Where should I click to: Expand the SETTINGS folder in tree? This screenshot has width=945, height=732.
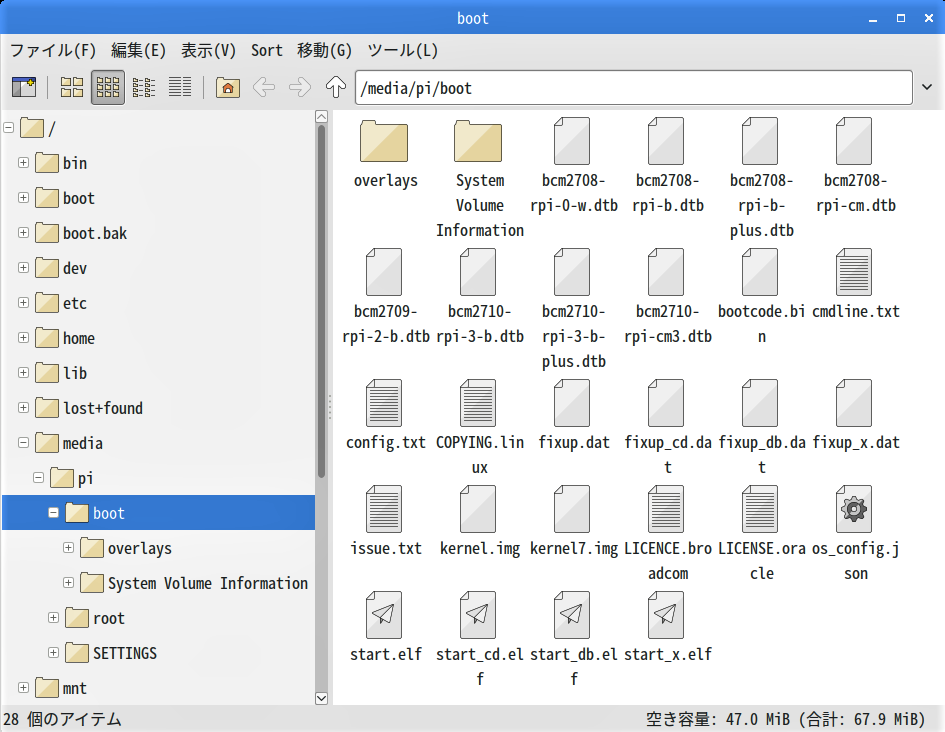pyautogui.click(x=54, y=652)
